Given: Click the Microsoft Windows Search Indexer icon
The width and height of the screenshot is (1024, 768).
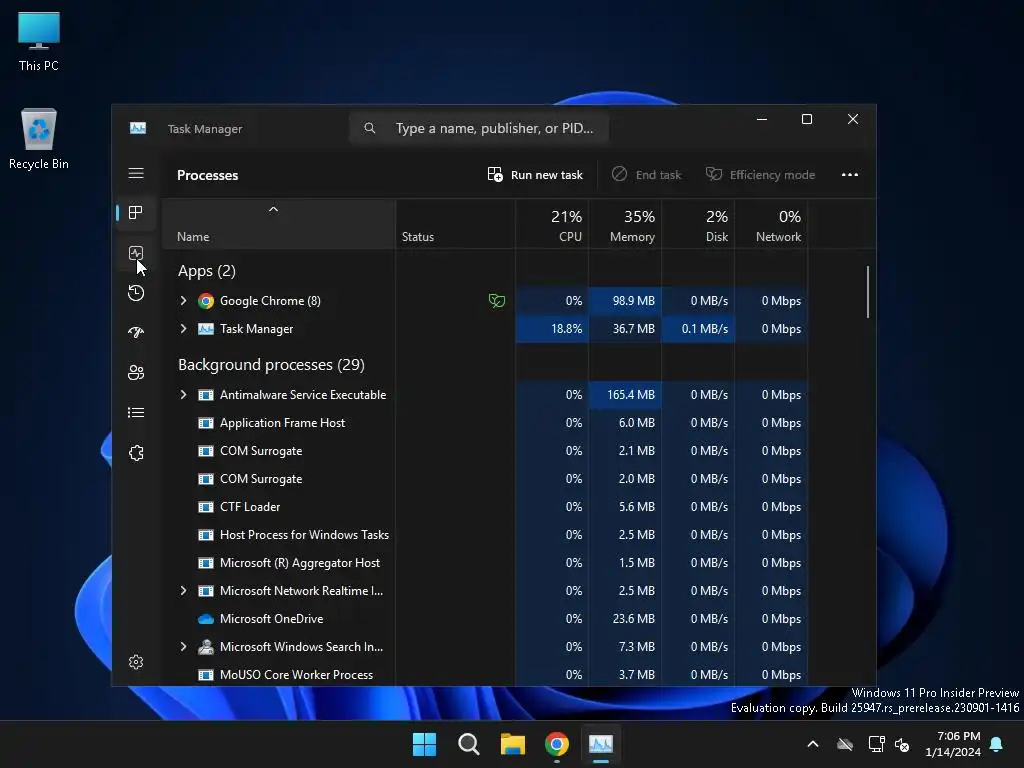Looking at the screenshot, I should click(206, 647).
